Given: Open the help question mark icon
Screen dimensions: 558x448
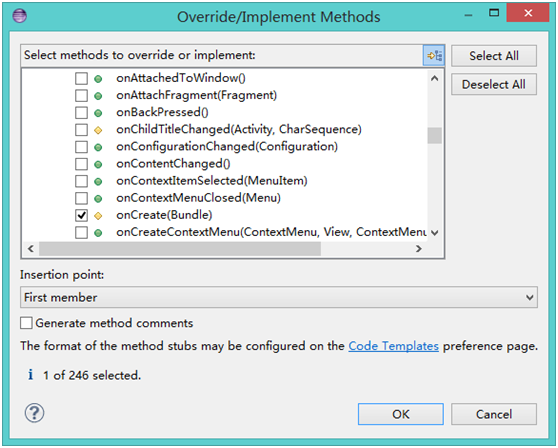Looking at the screenshot, I should (35, 413).
